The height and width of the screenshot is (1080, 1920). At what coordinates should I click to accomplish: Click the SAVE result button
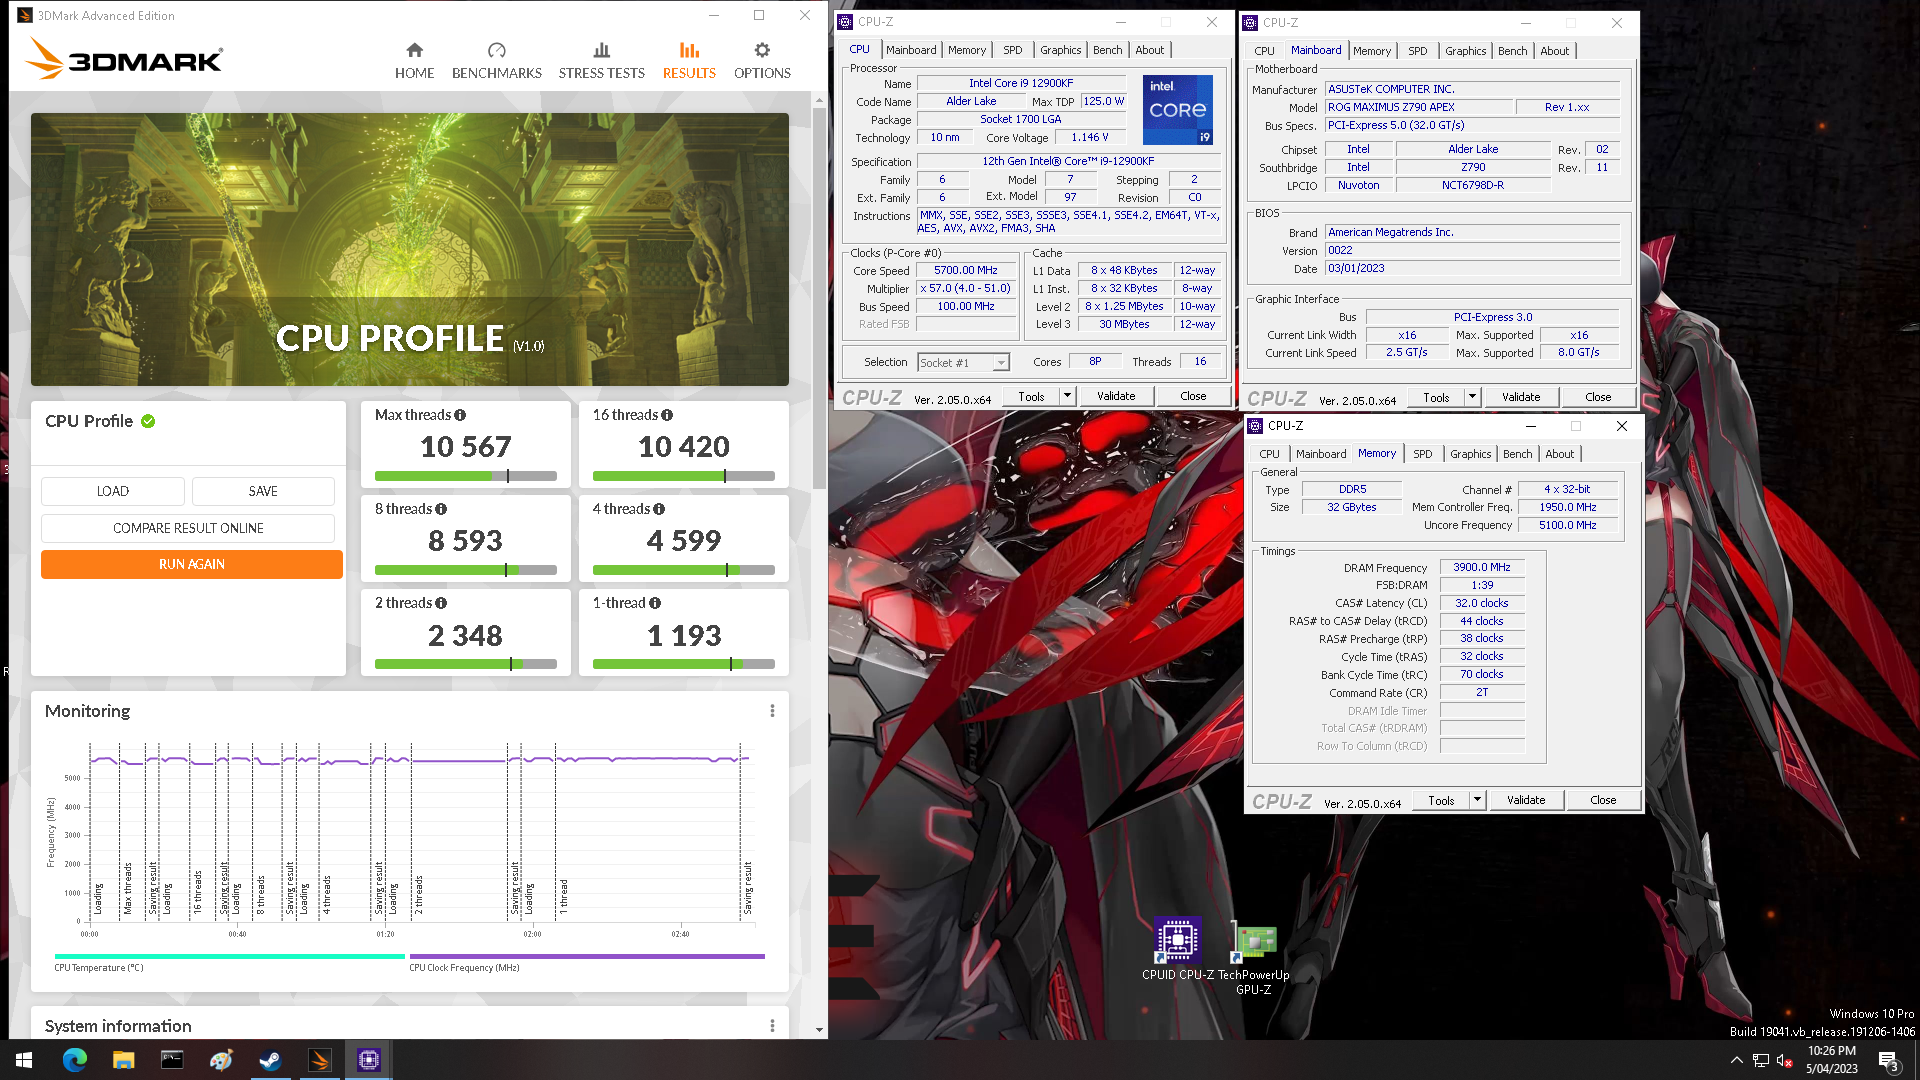pos(263,491)
